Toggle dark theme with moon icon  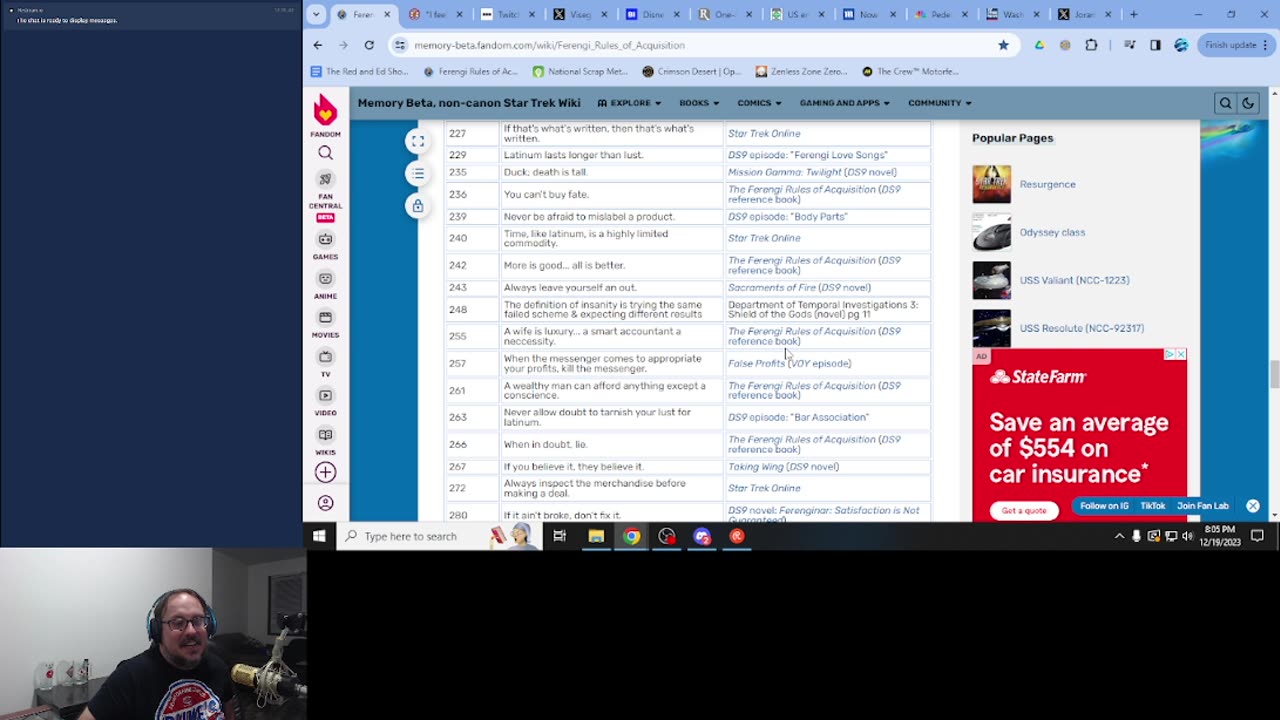point(1248,103)
